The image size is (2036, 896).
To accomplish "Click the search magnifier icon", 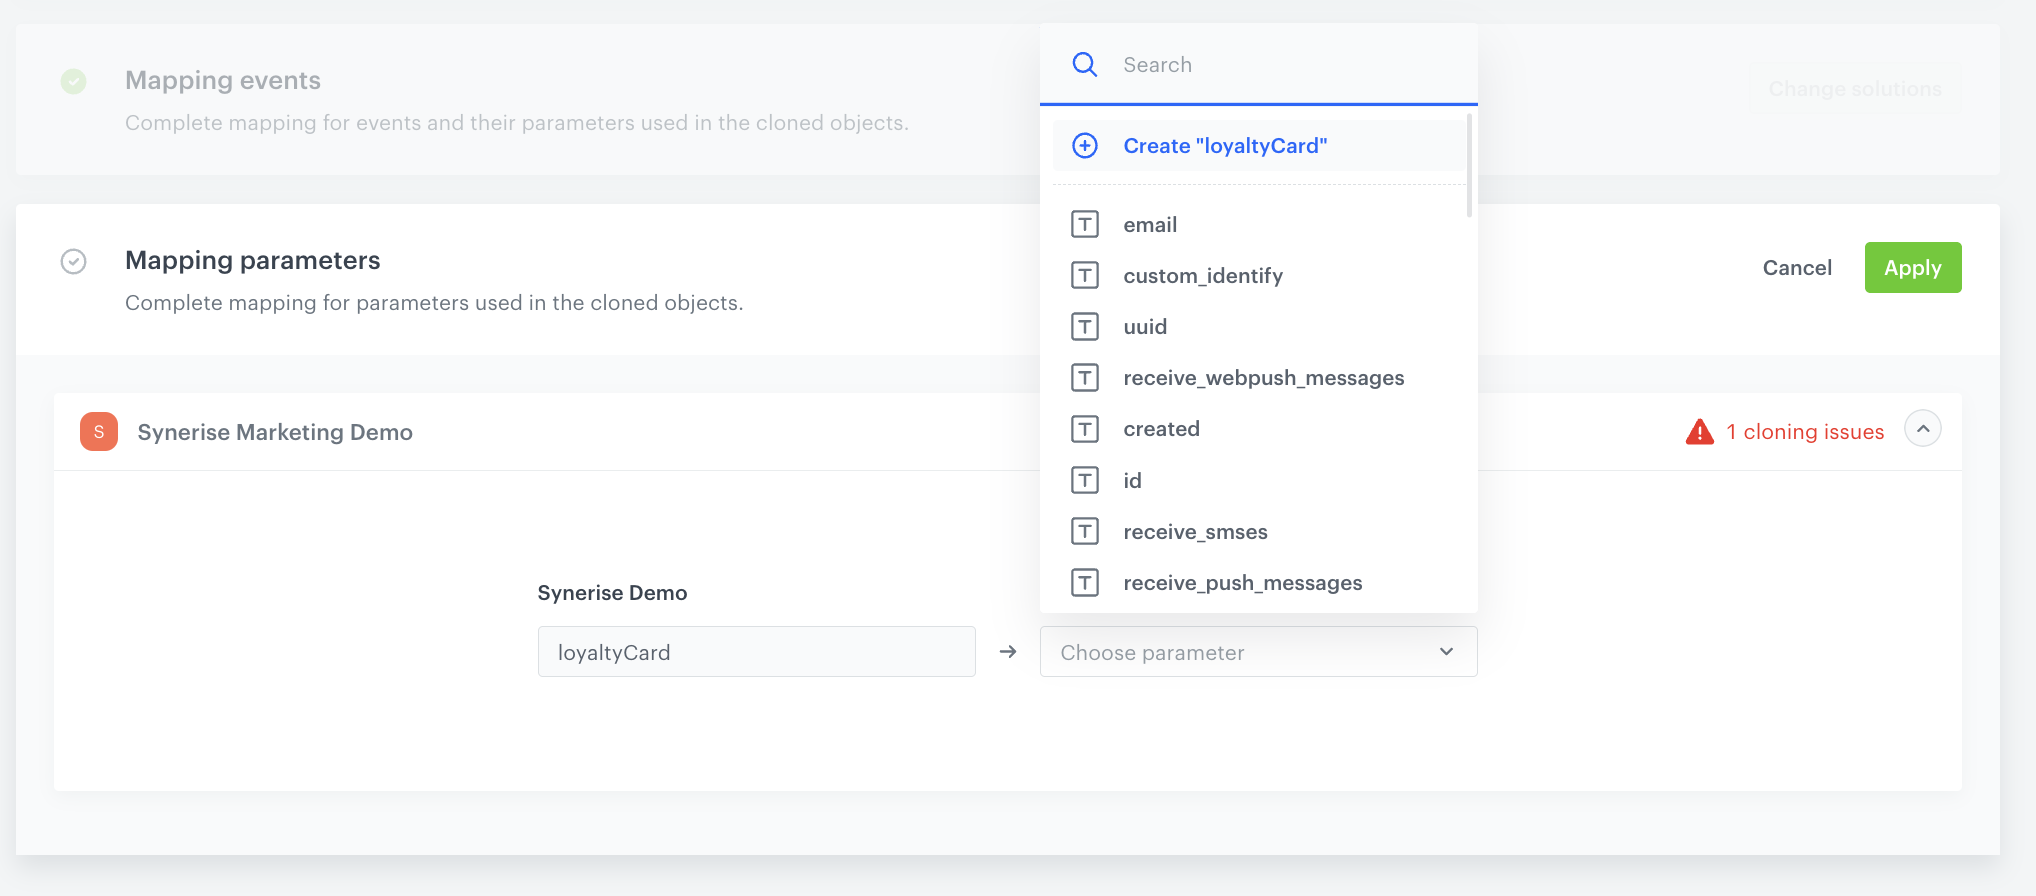I will (1084, 65).
